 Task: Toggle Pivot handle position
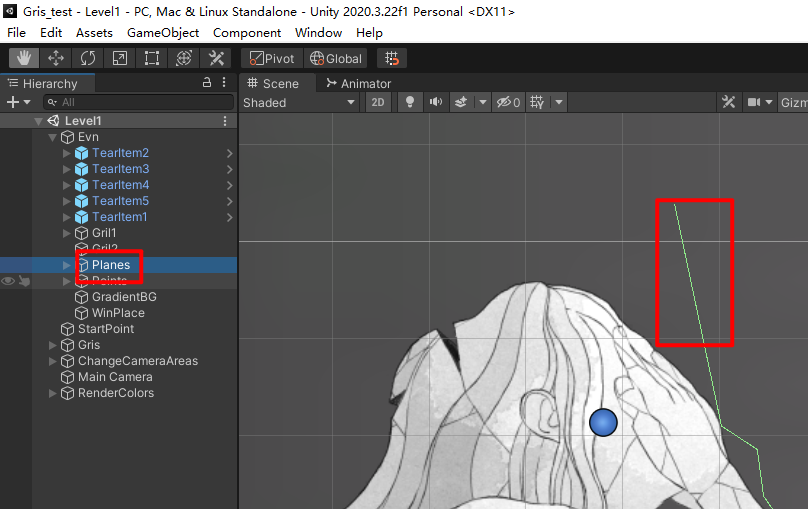click(x=272, y=58)
